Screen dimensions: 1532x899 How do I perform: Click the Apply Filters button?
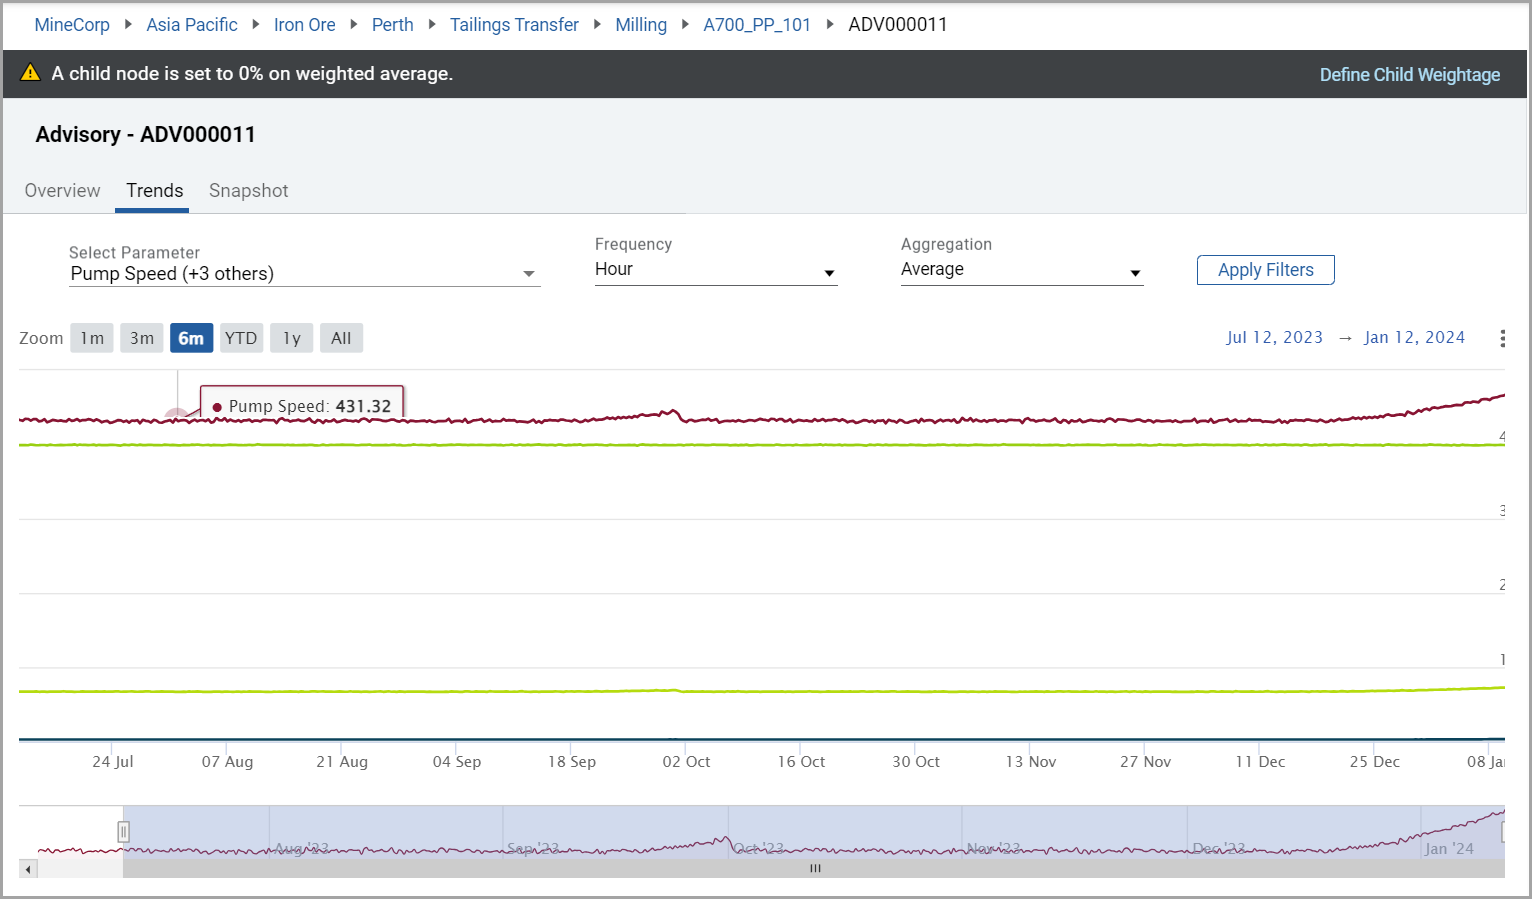point(1265,270)
